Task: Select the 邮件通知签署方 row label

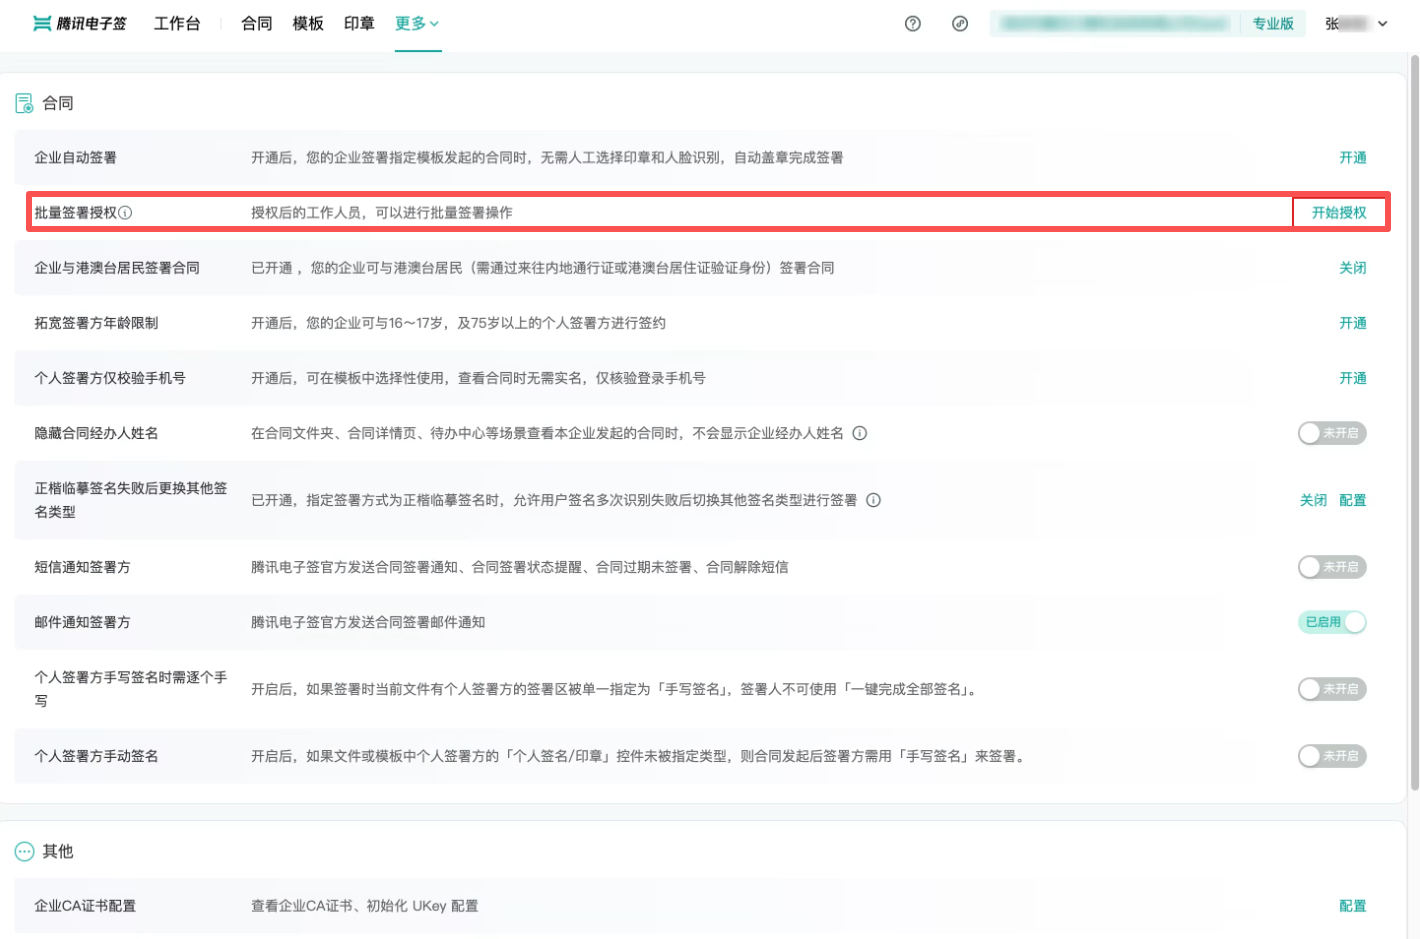Action: point(83,622)
